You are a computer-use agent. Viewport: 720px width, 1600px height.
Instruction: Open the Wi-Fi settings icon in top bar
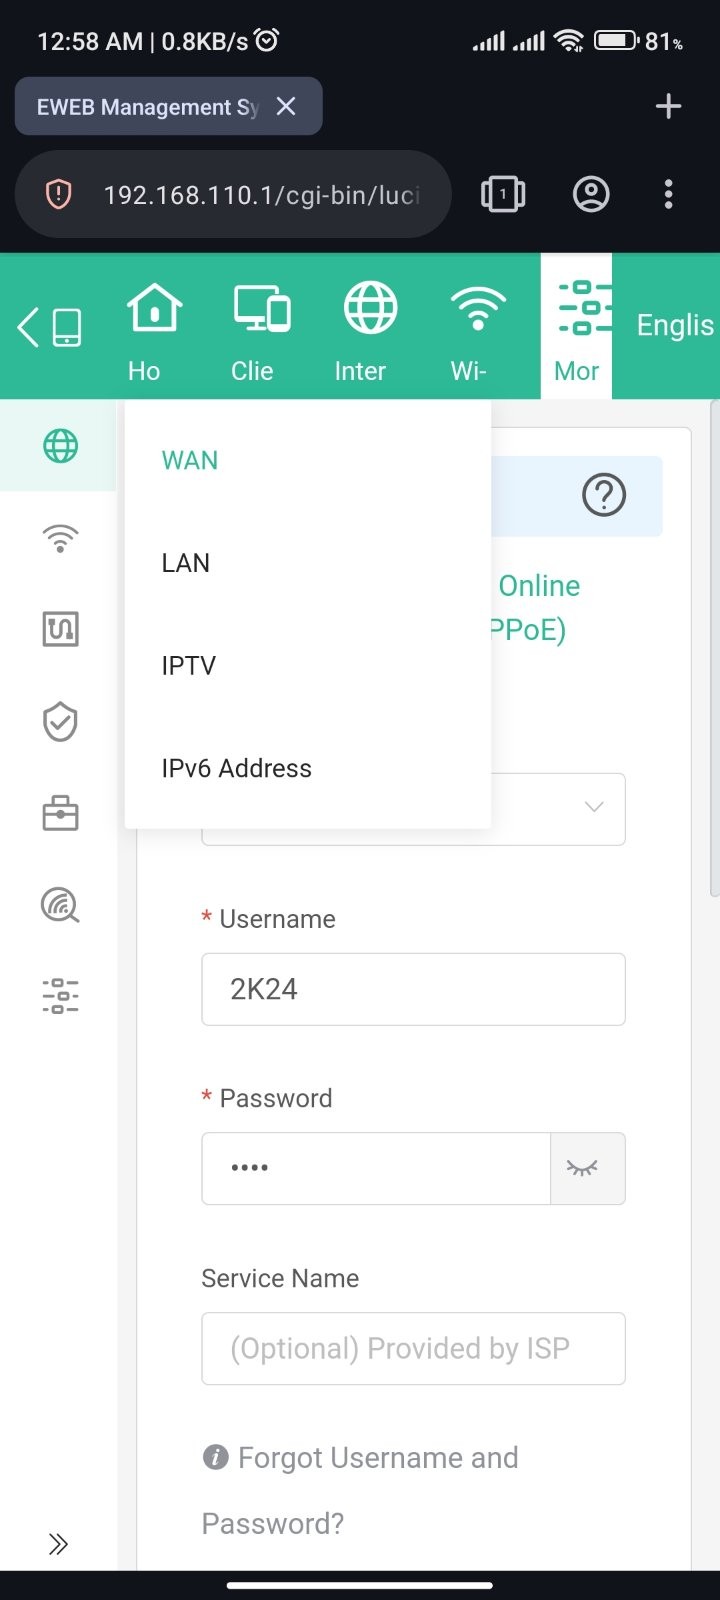pyautogui.click(x=477, y=328)
